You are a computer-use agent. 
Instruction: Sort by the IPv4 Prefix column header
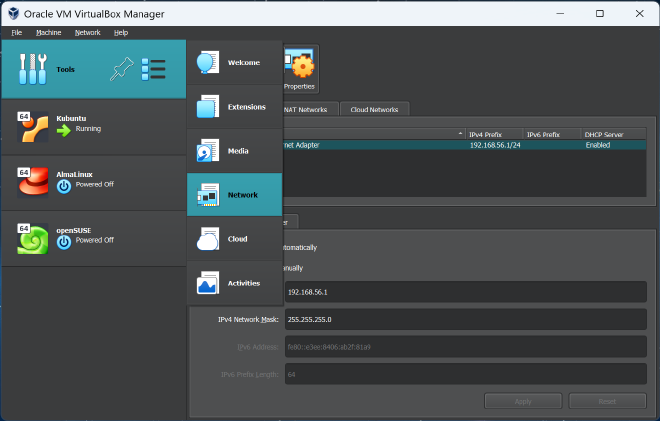pos(495,134)
